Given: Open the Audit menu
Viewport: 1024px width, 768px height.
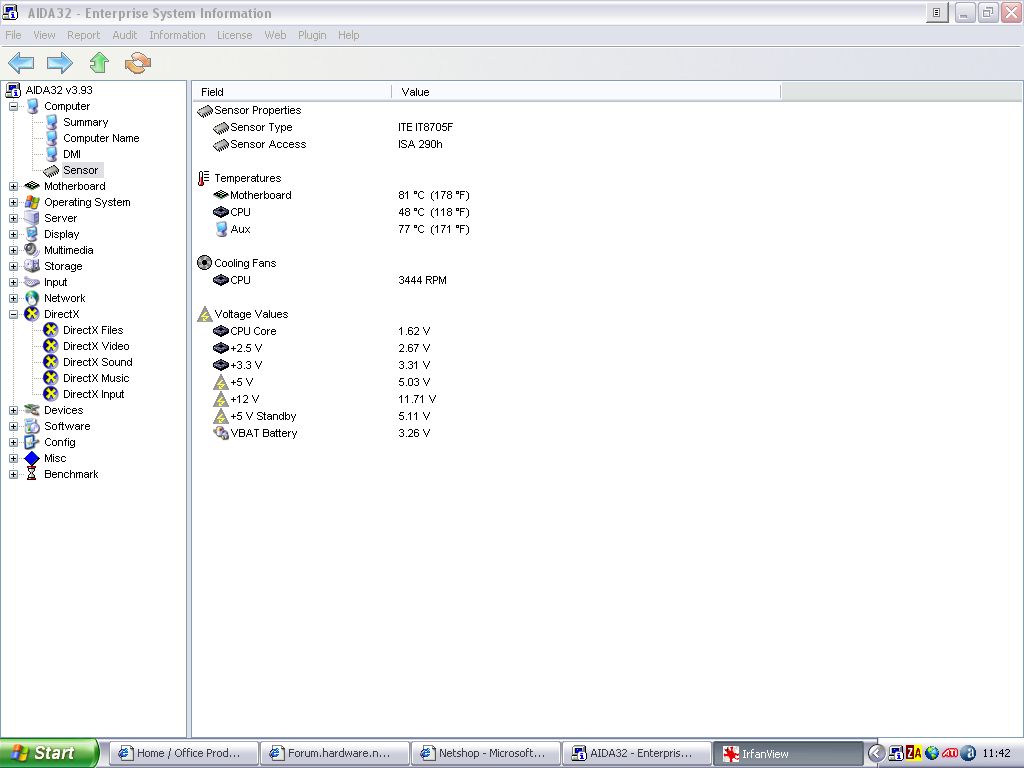Looking at the screenshot, I should (125, 35).
